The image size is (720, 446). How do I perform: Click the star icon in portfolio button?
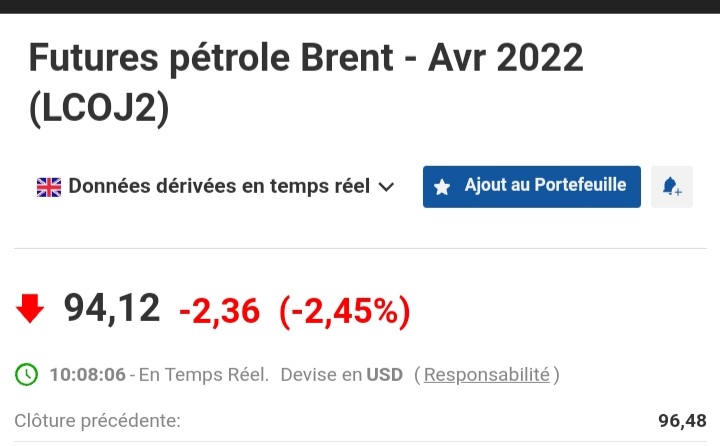(442, 187)
